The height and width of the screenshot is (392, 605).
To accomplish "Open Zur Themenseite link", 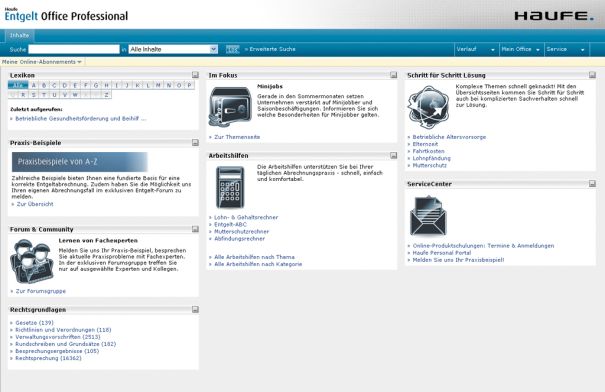I will tap(237, 137).
